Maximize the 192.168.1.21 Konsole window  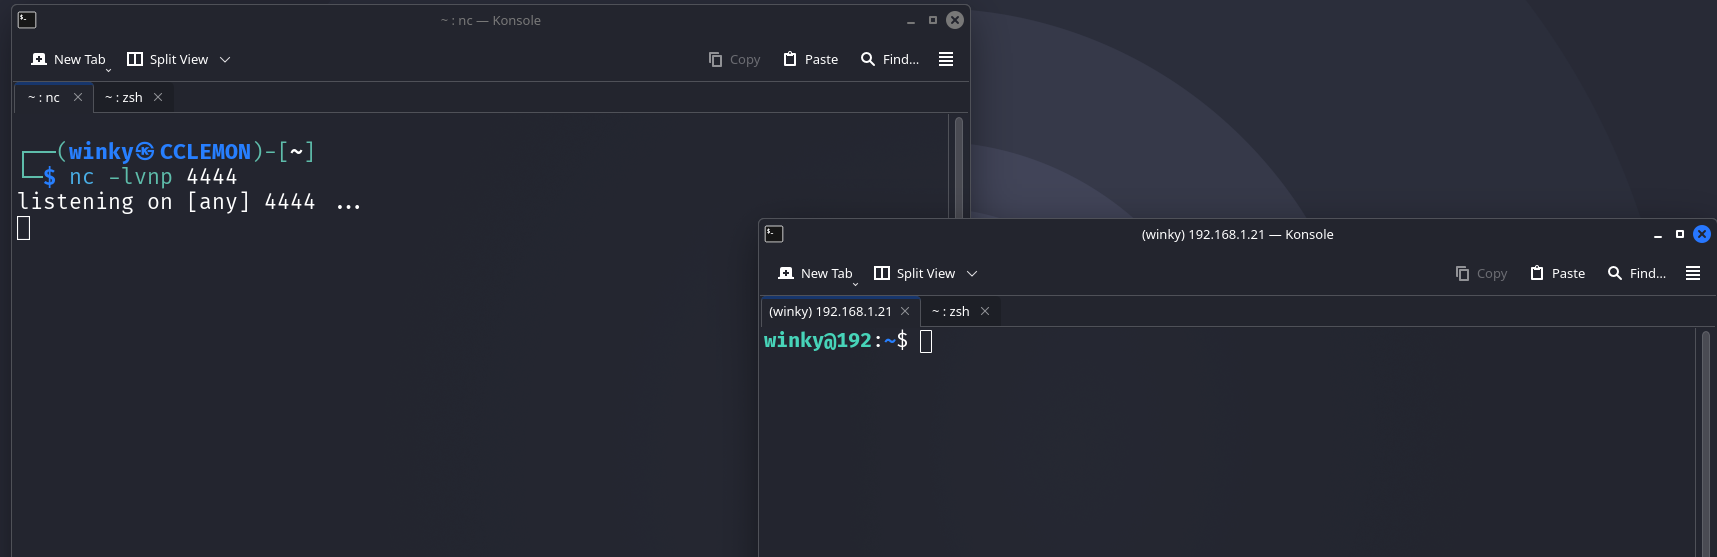coord(1680,234)
